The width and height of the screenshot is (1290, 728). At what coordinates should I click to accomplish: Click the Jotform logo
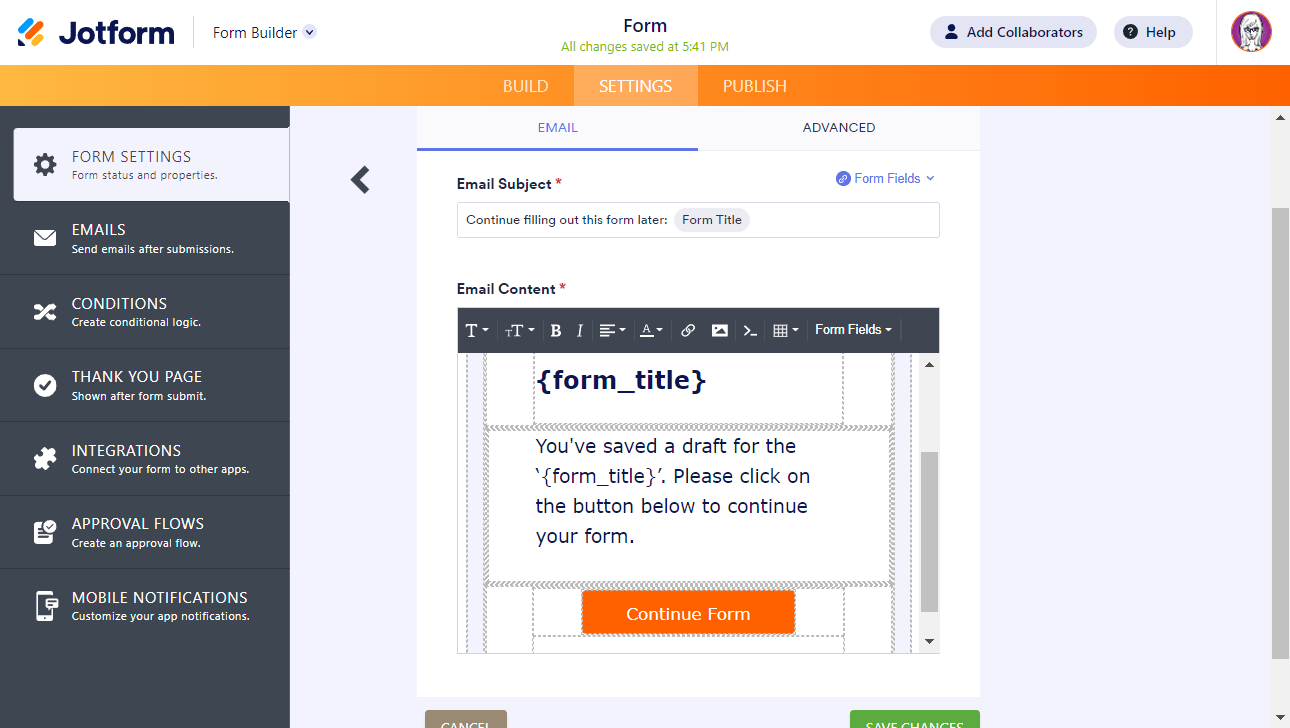96,32
